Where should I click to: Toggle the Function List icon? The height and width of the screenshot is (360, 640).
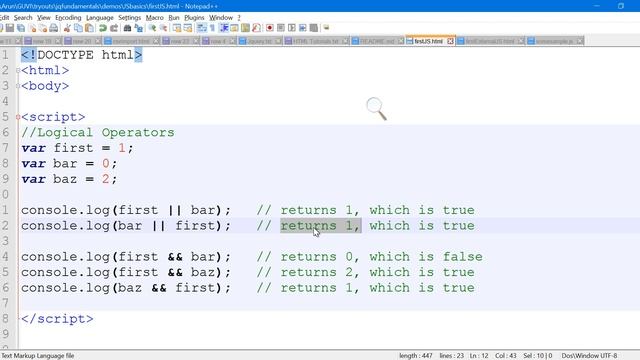pyautogui.click(x=256, y=28)
